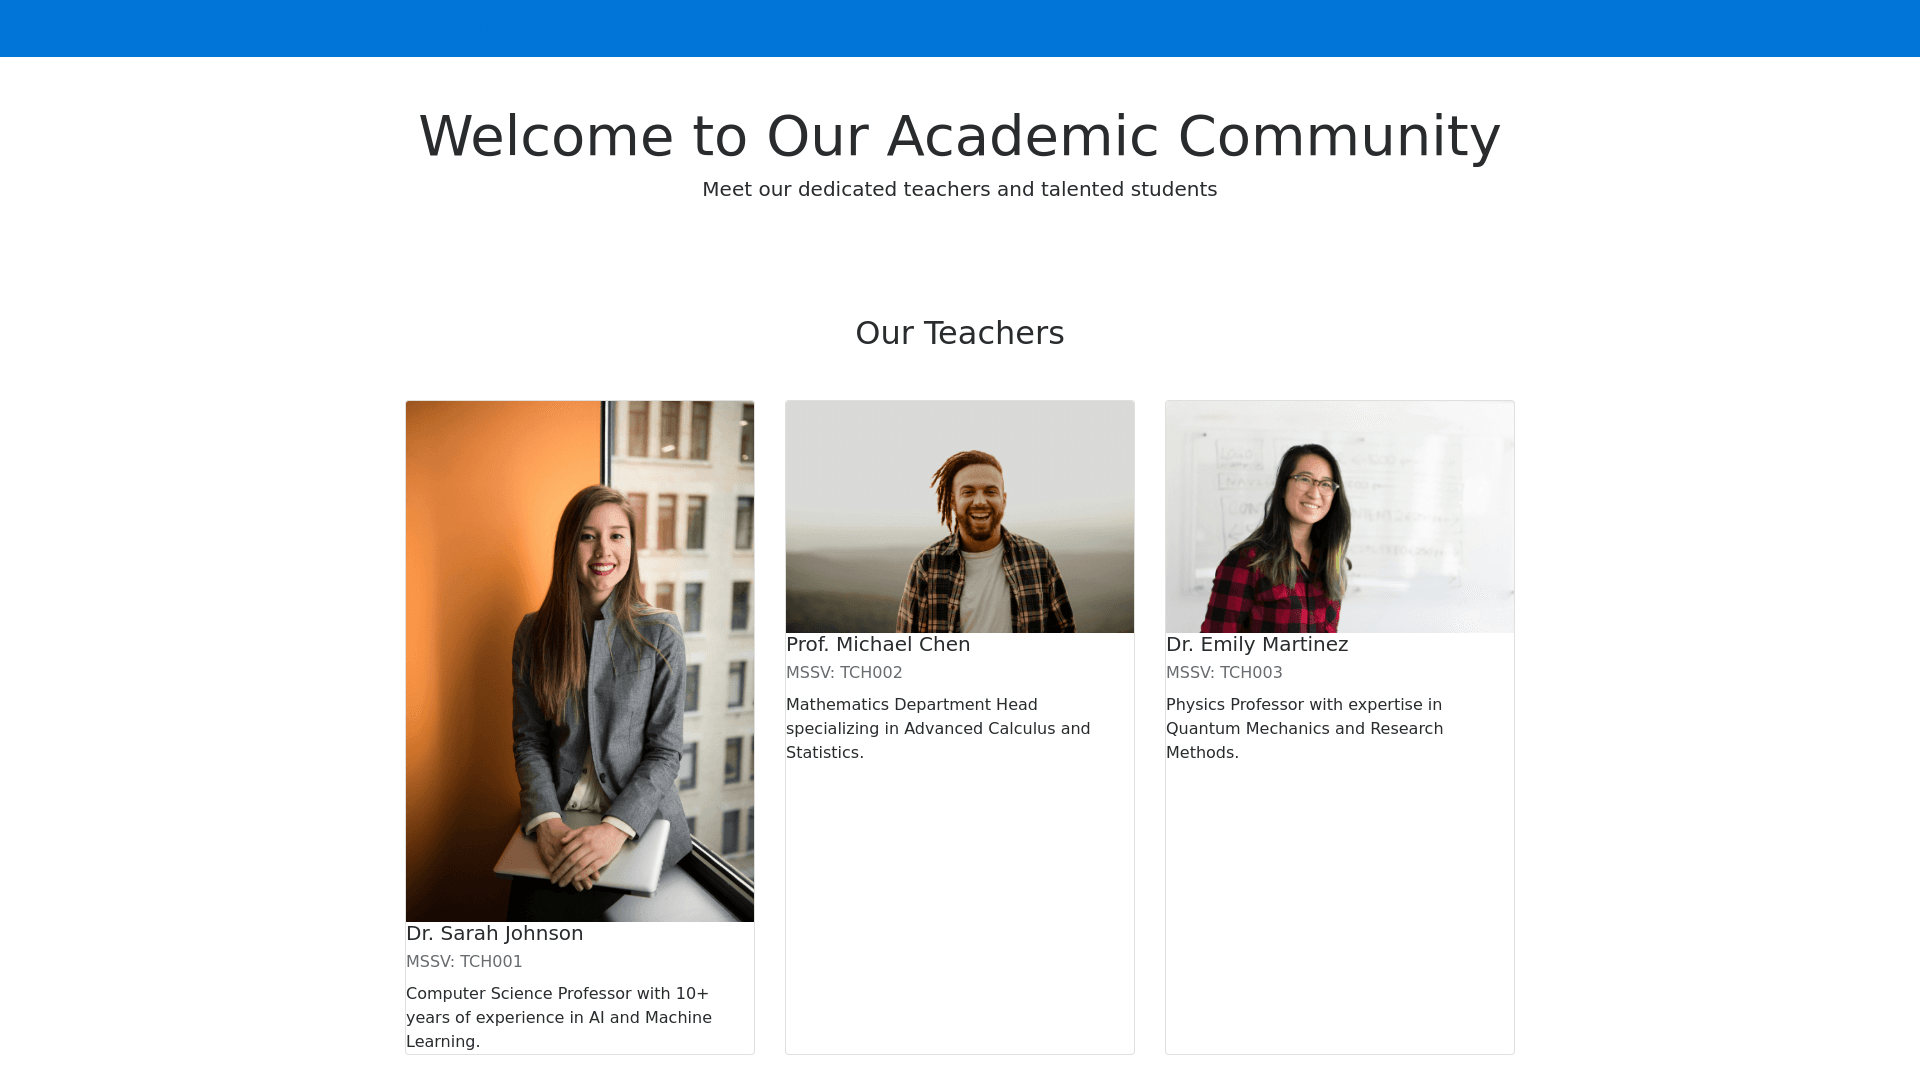Open Prof. Michael Chen's profile photo
Image resolution: width=1920 pixels, height=1080 pixels.
click(960, 516)
